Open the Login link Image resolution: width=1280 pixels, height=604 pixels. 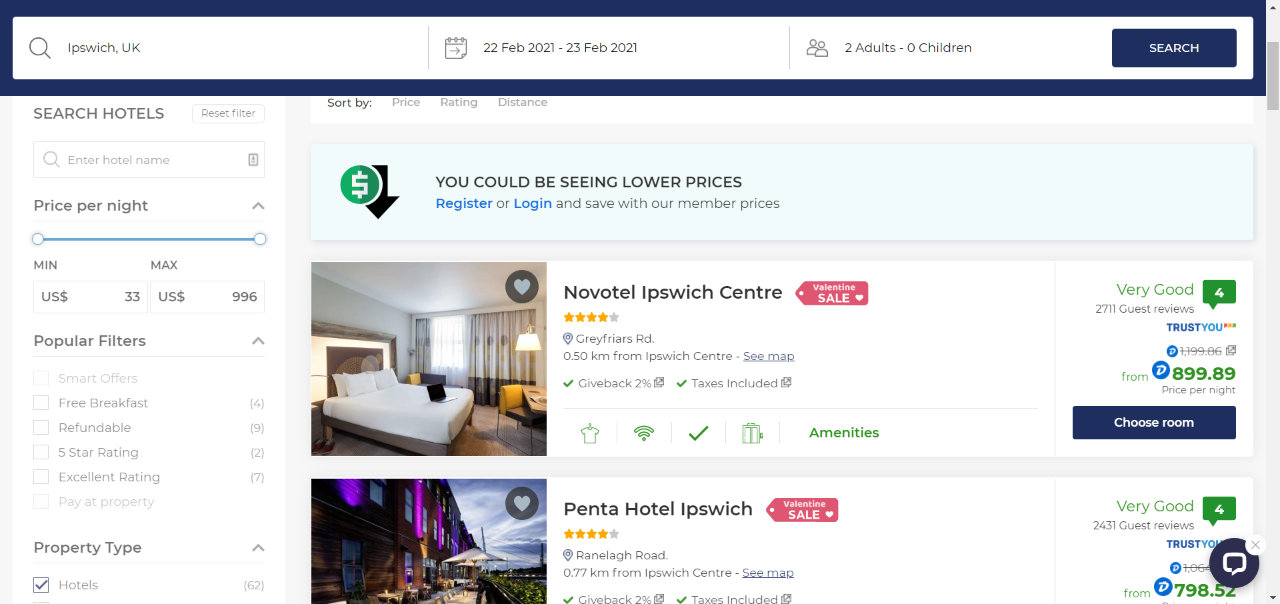[533, 203]
